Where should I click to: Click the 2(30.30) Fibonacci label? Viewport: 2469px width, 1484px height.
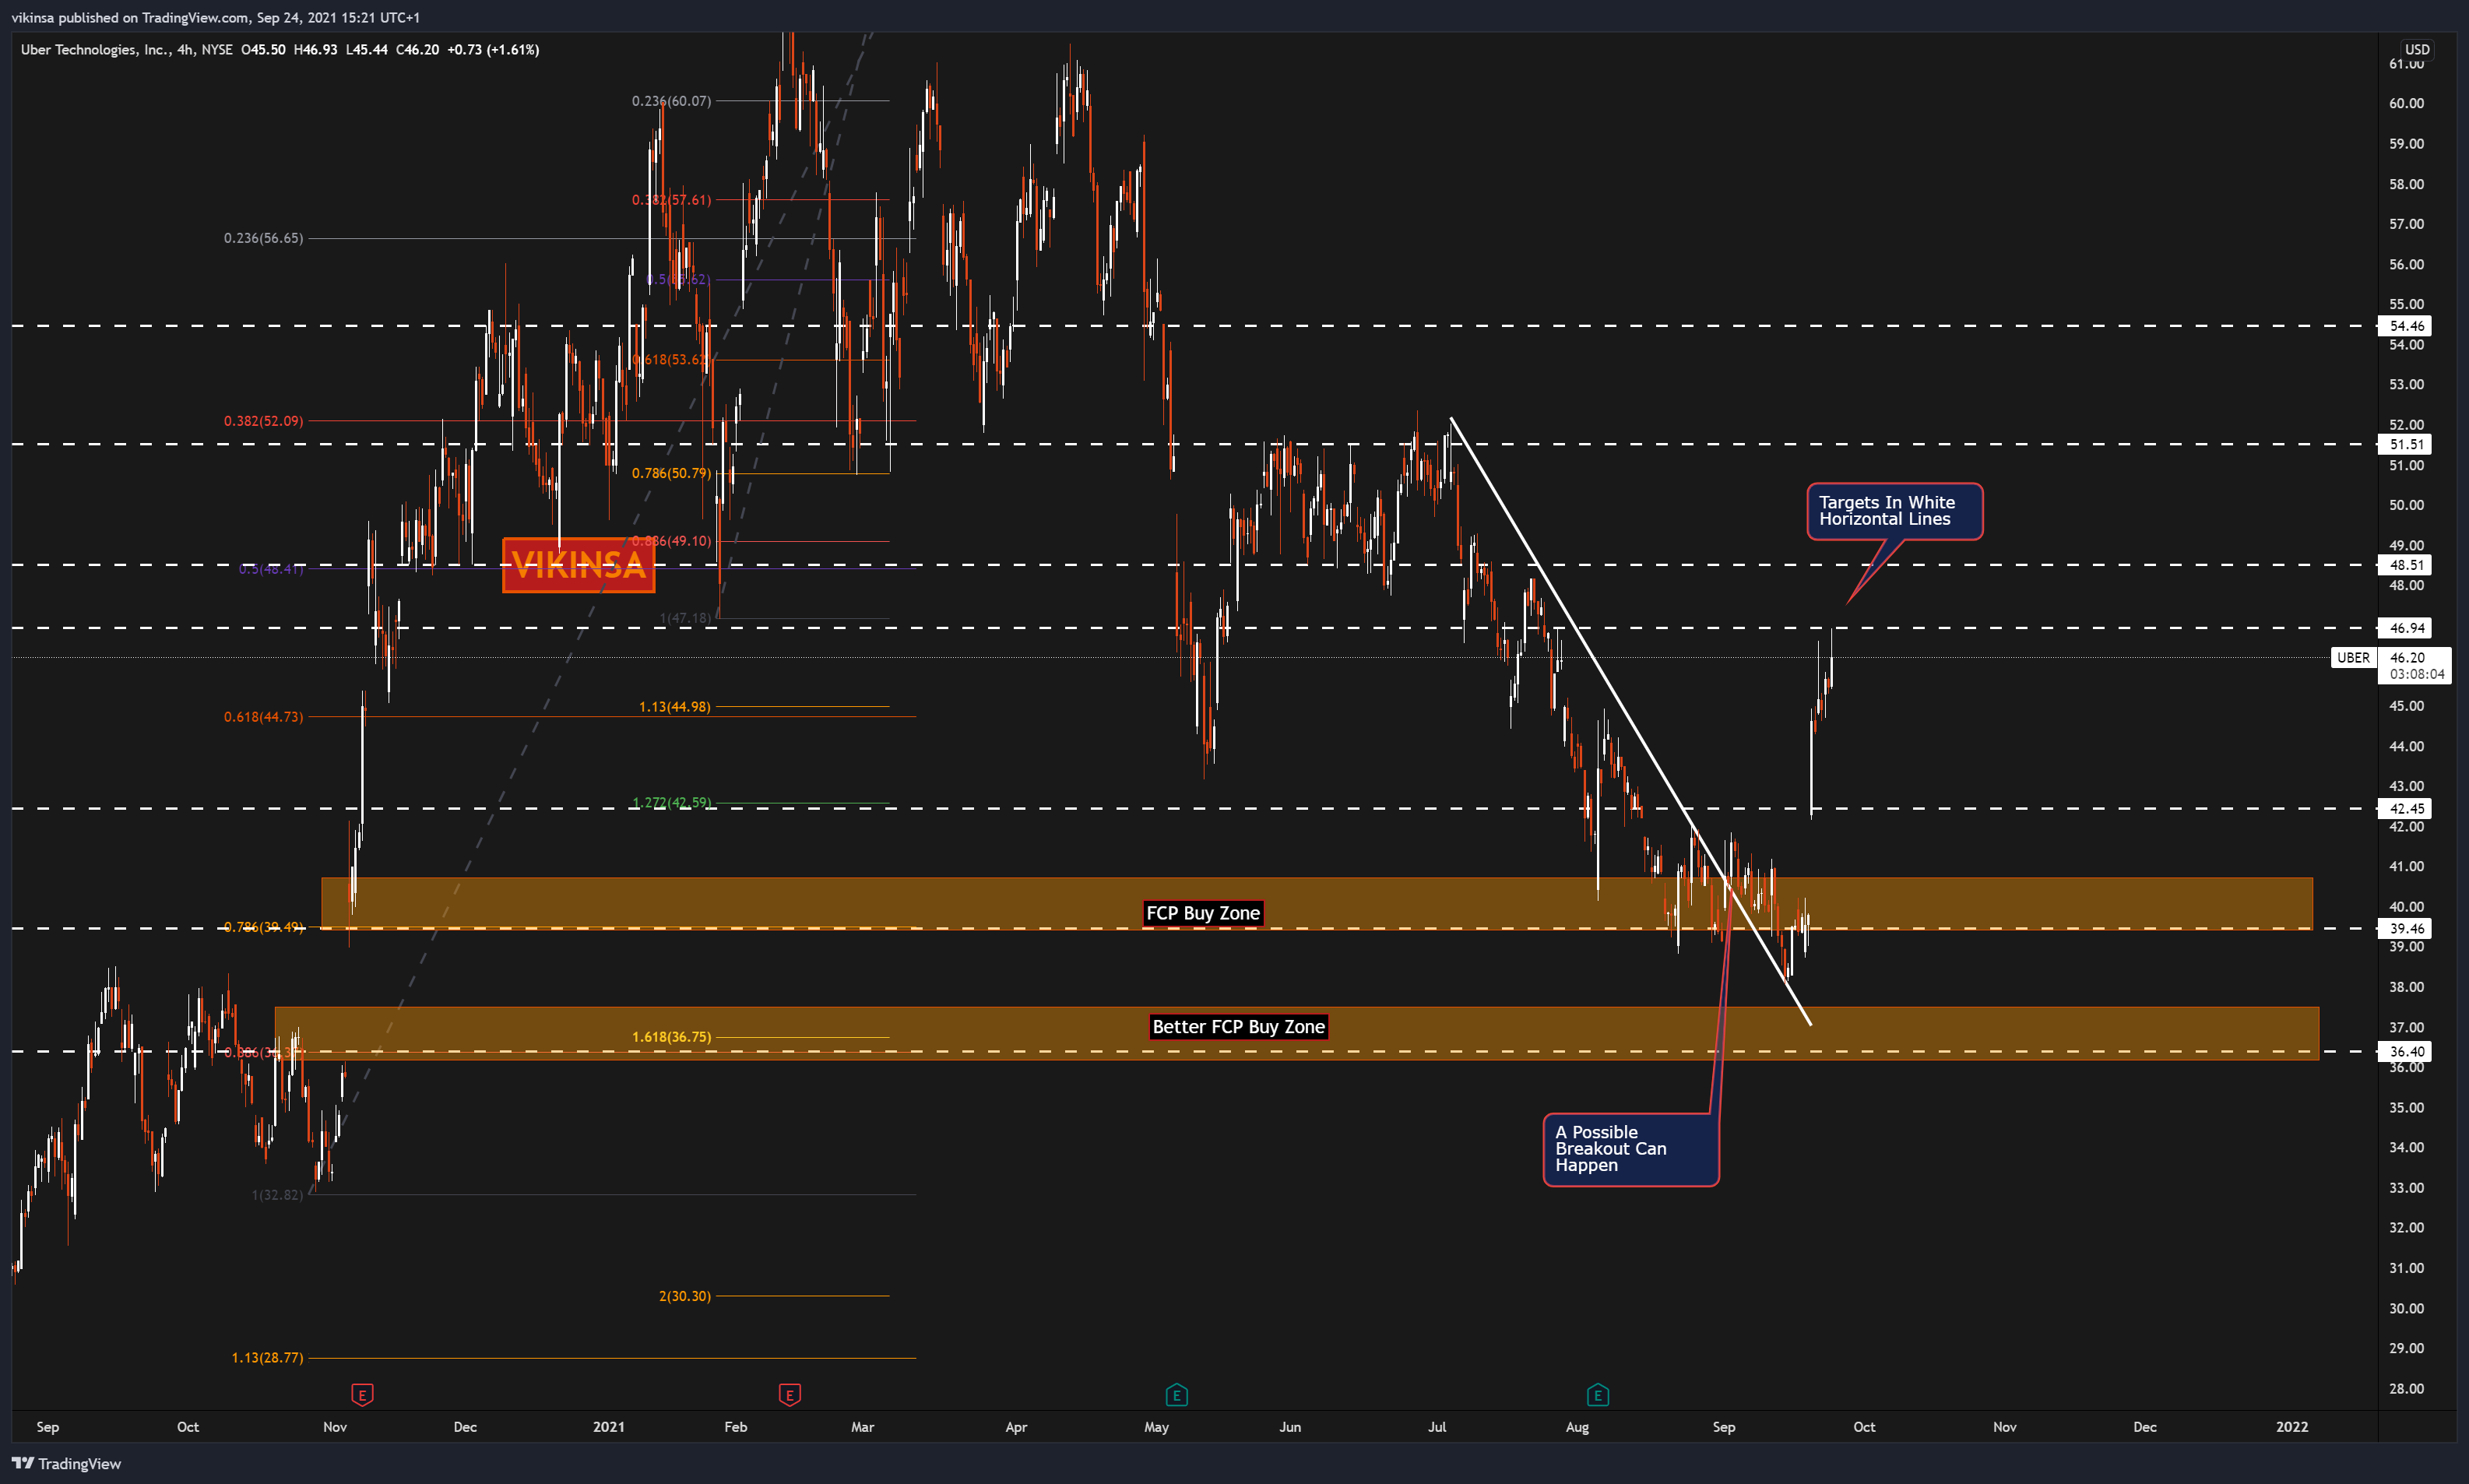point(684,1296)
